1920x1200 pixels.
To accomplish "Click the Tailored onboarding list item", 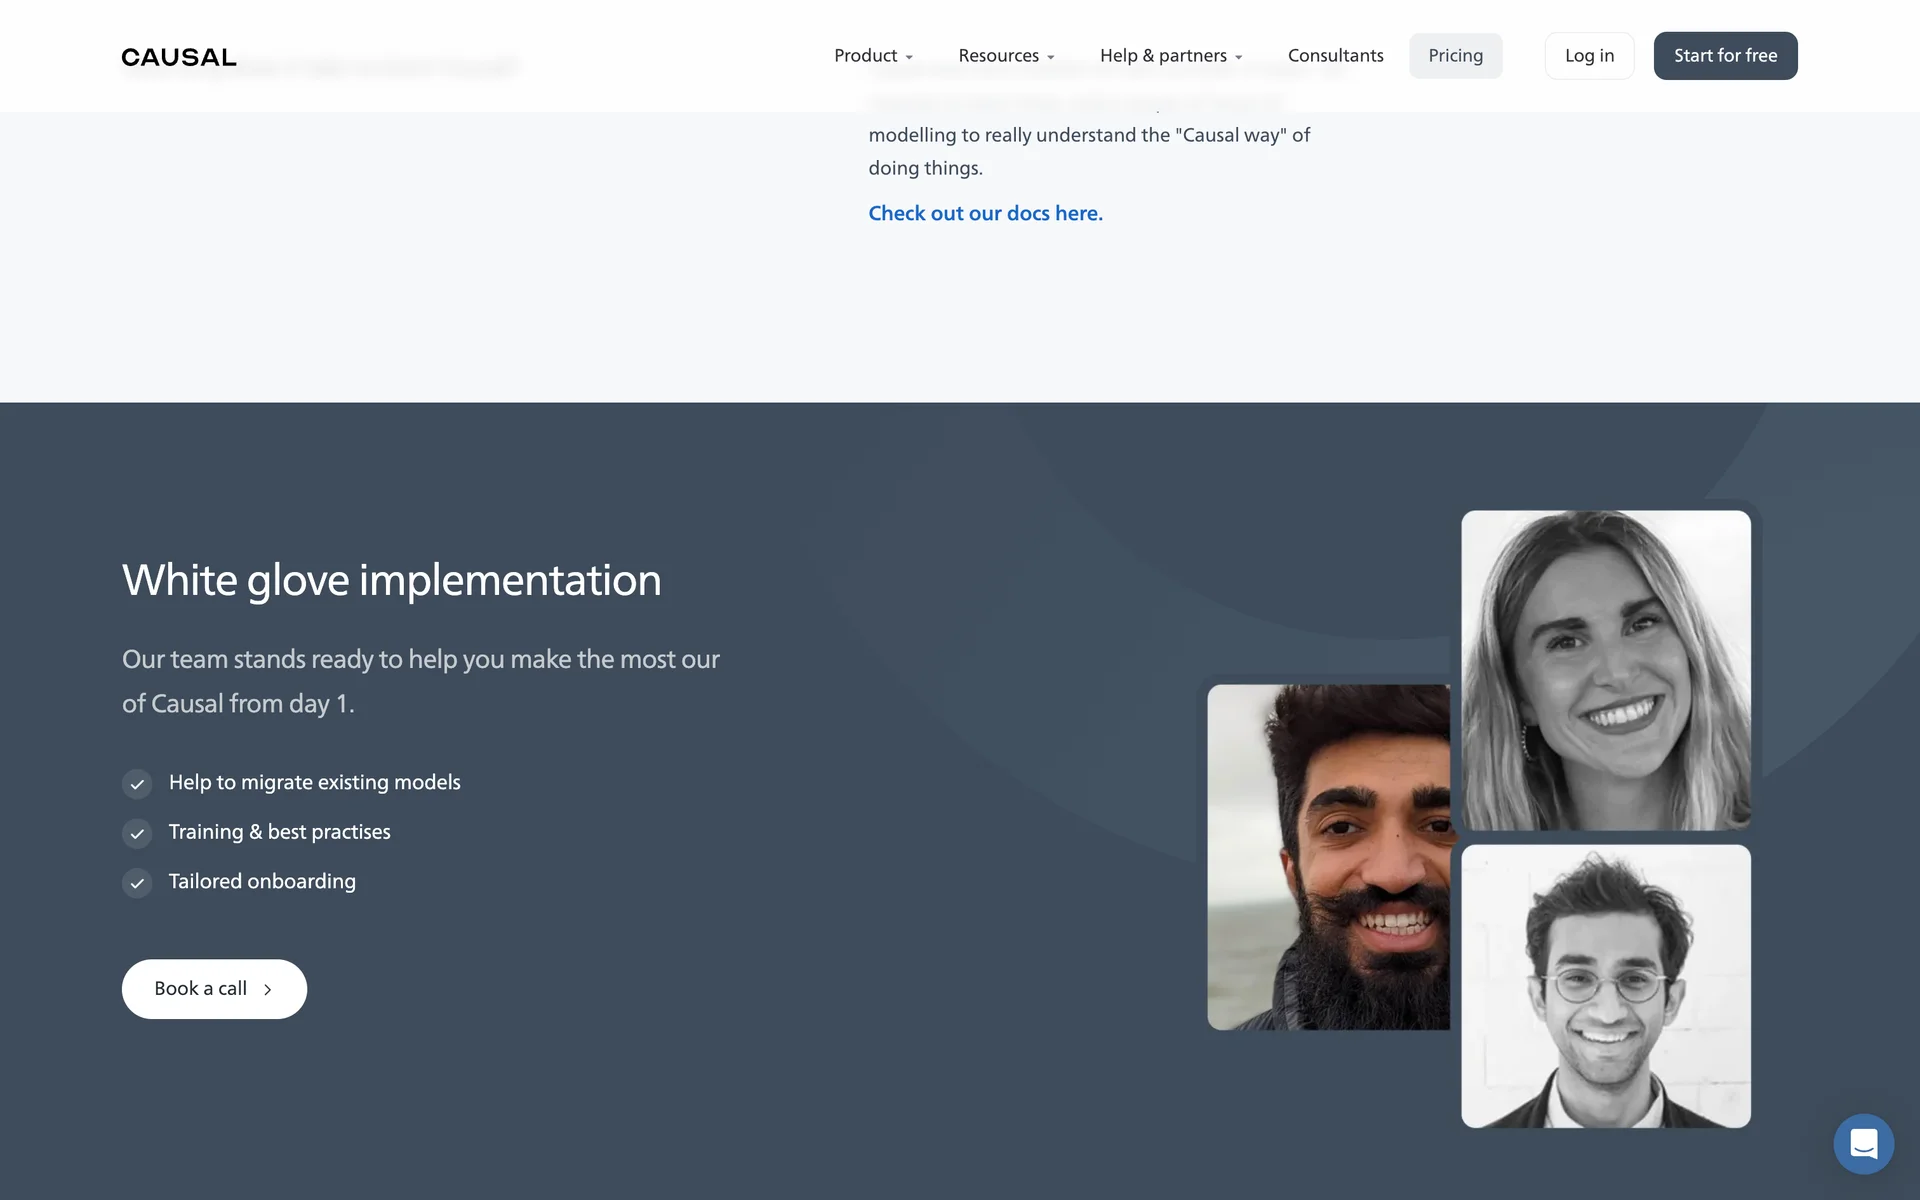I will coord(262,881).
